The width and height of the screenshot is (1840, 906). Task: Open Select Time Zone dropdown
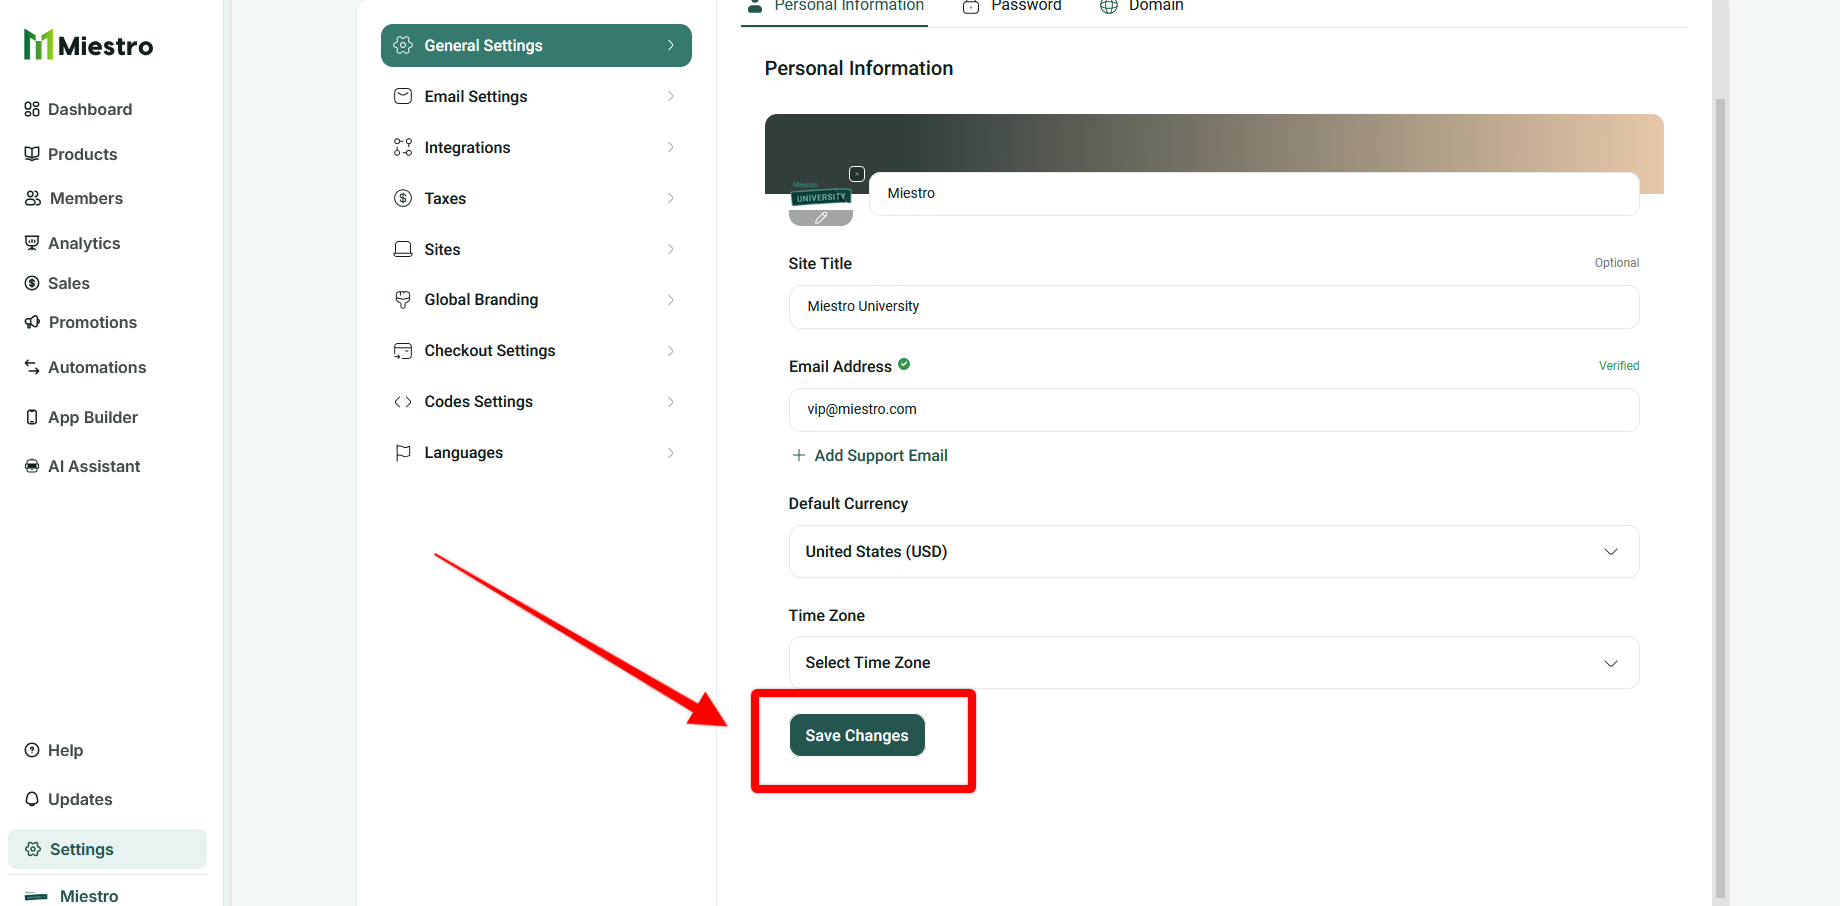1214,663
